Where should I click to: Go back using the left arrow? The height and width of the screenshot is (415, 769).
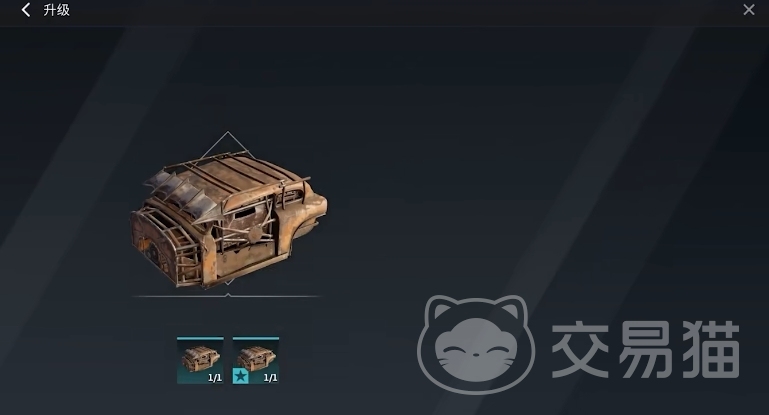tap(26, 10)
